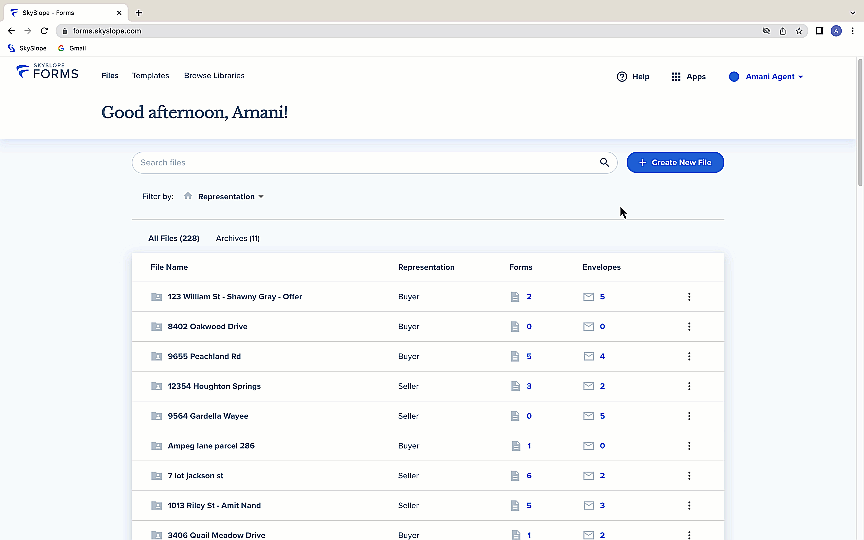Open three-dot menu for 9655 Peachland Rd
864x540 pixels.
[x=689, y=357]
